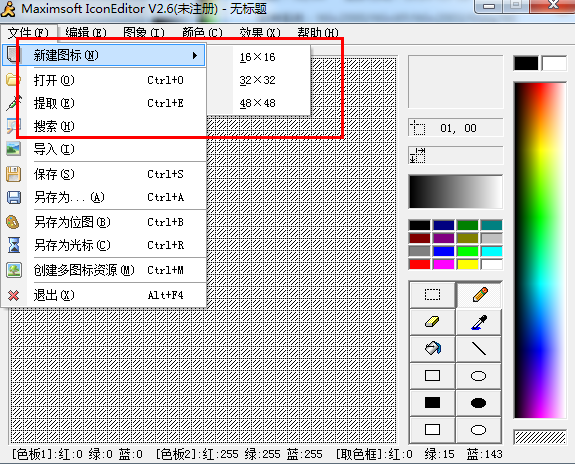Select the pencil drawing tool
Image resolution: width=575 pixels, height=464 pixels.
(479, 295)
